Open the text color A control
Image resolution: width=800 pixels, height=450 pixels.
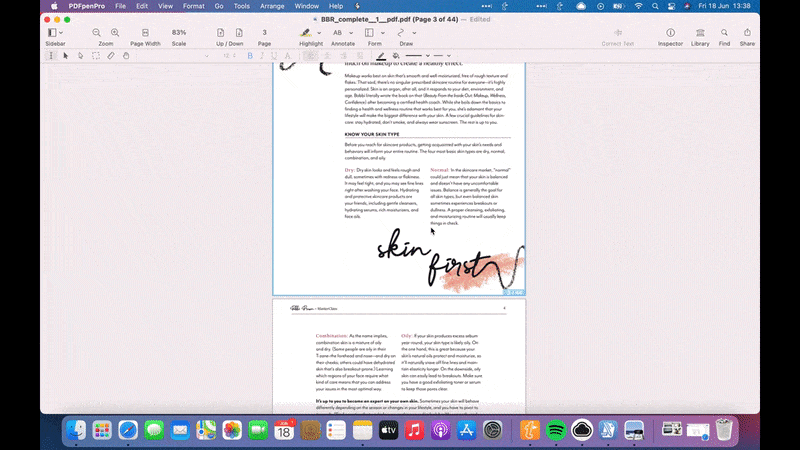coord(288,56)
